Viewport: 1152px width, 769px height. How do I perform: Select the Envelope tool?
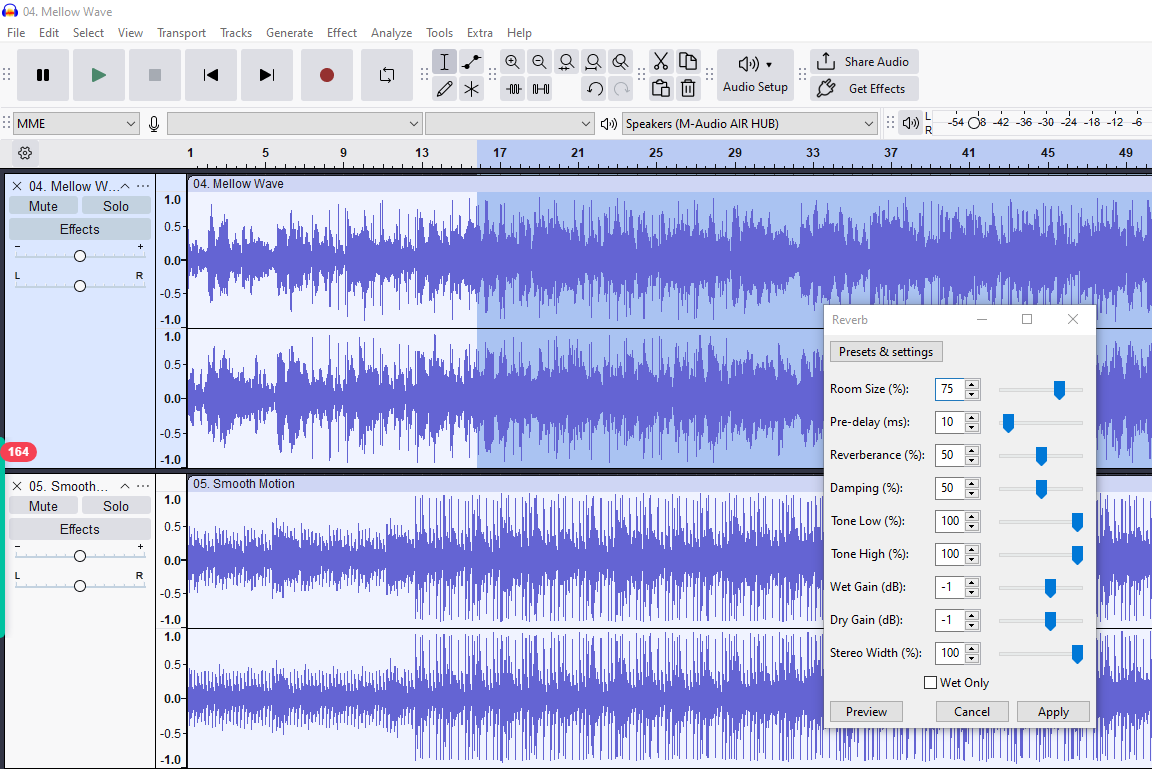coord(471,62)
